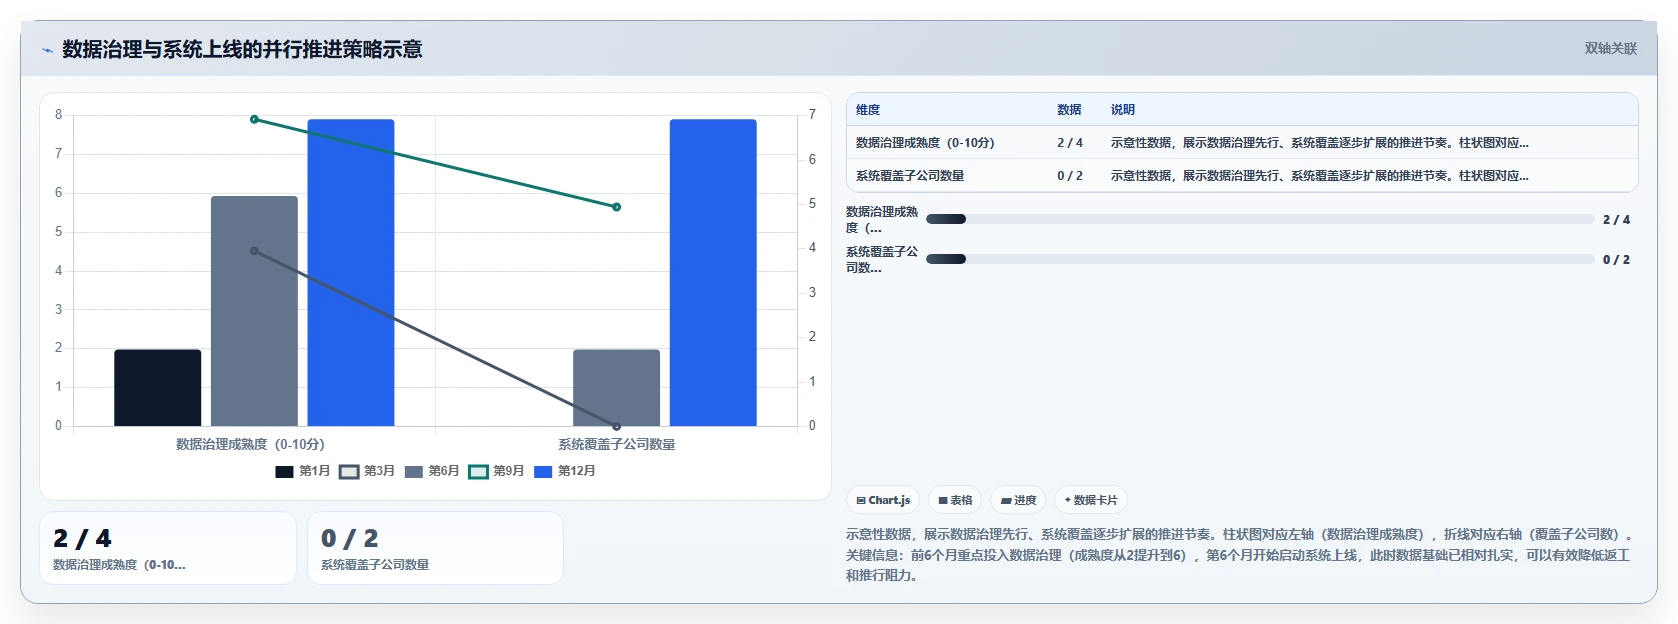
Task: Open the 2 / 4 data card
Action: click(168, 548)
